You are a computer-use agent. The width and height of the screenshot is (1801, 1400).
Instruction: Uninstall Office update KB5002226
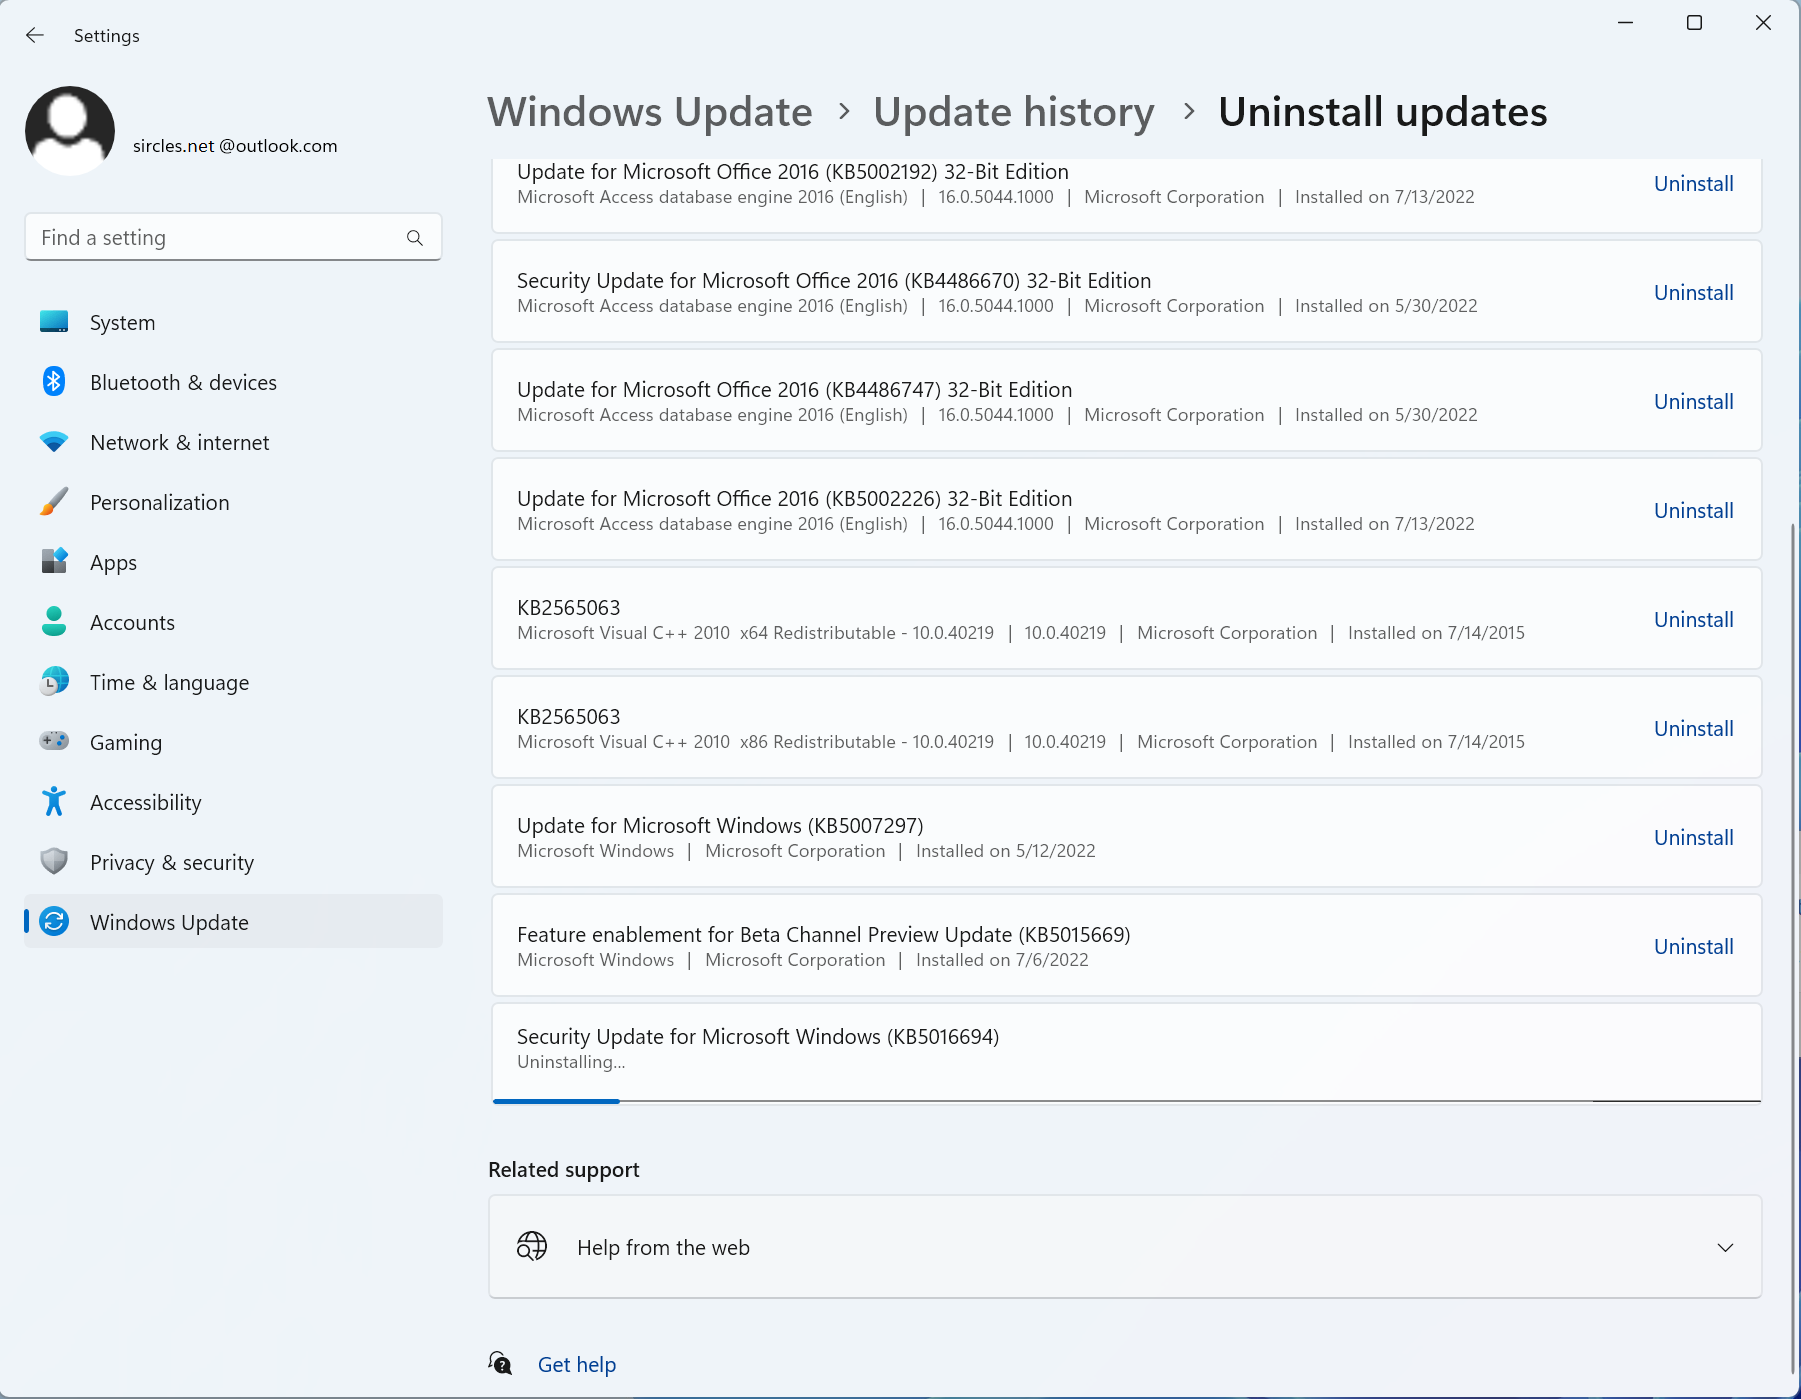click(1693, 511)
